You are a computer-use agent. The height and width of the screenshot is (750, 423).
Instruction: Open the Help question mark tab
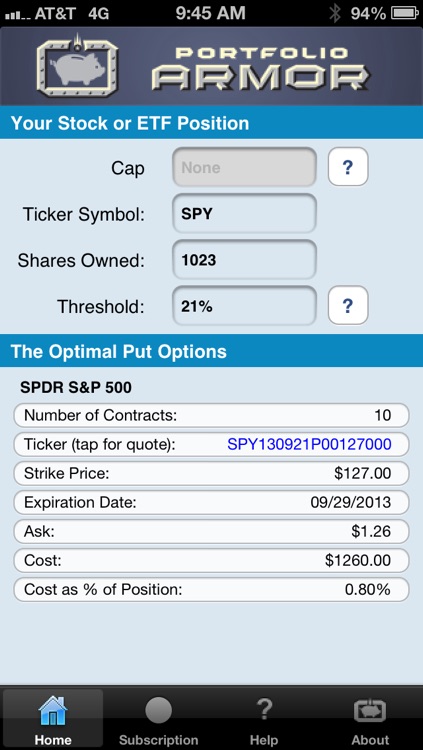(264, 710)
